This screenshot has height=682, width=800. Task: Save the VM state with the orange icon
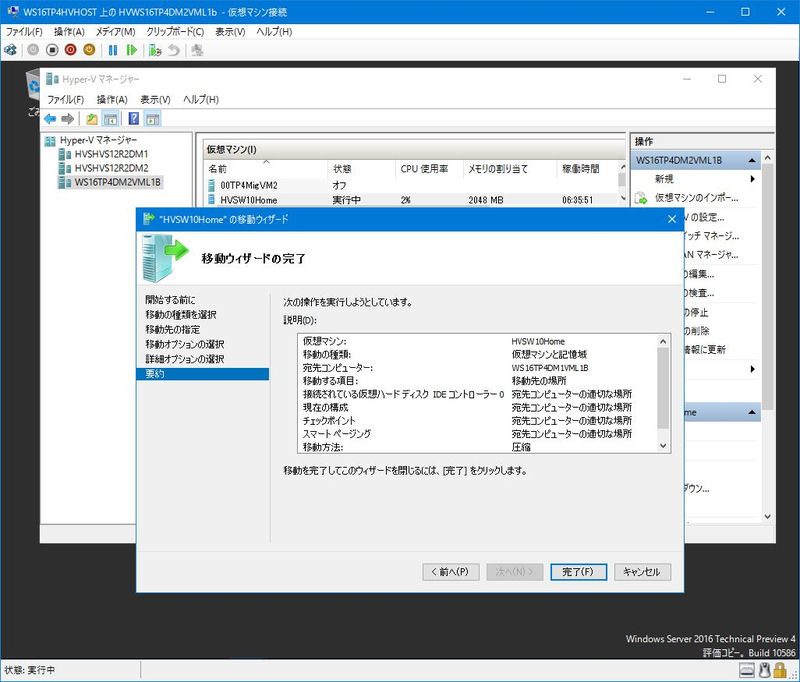tap(89, 50)
